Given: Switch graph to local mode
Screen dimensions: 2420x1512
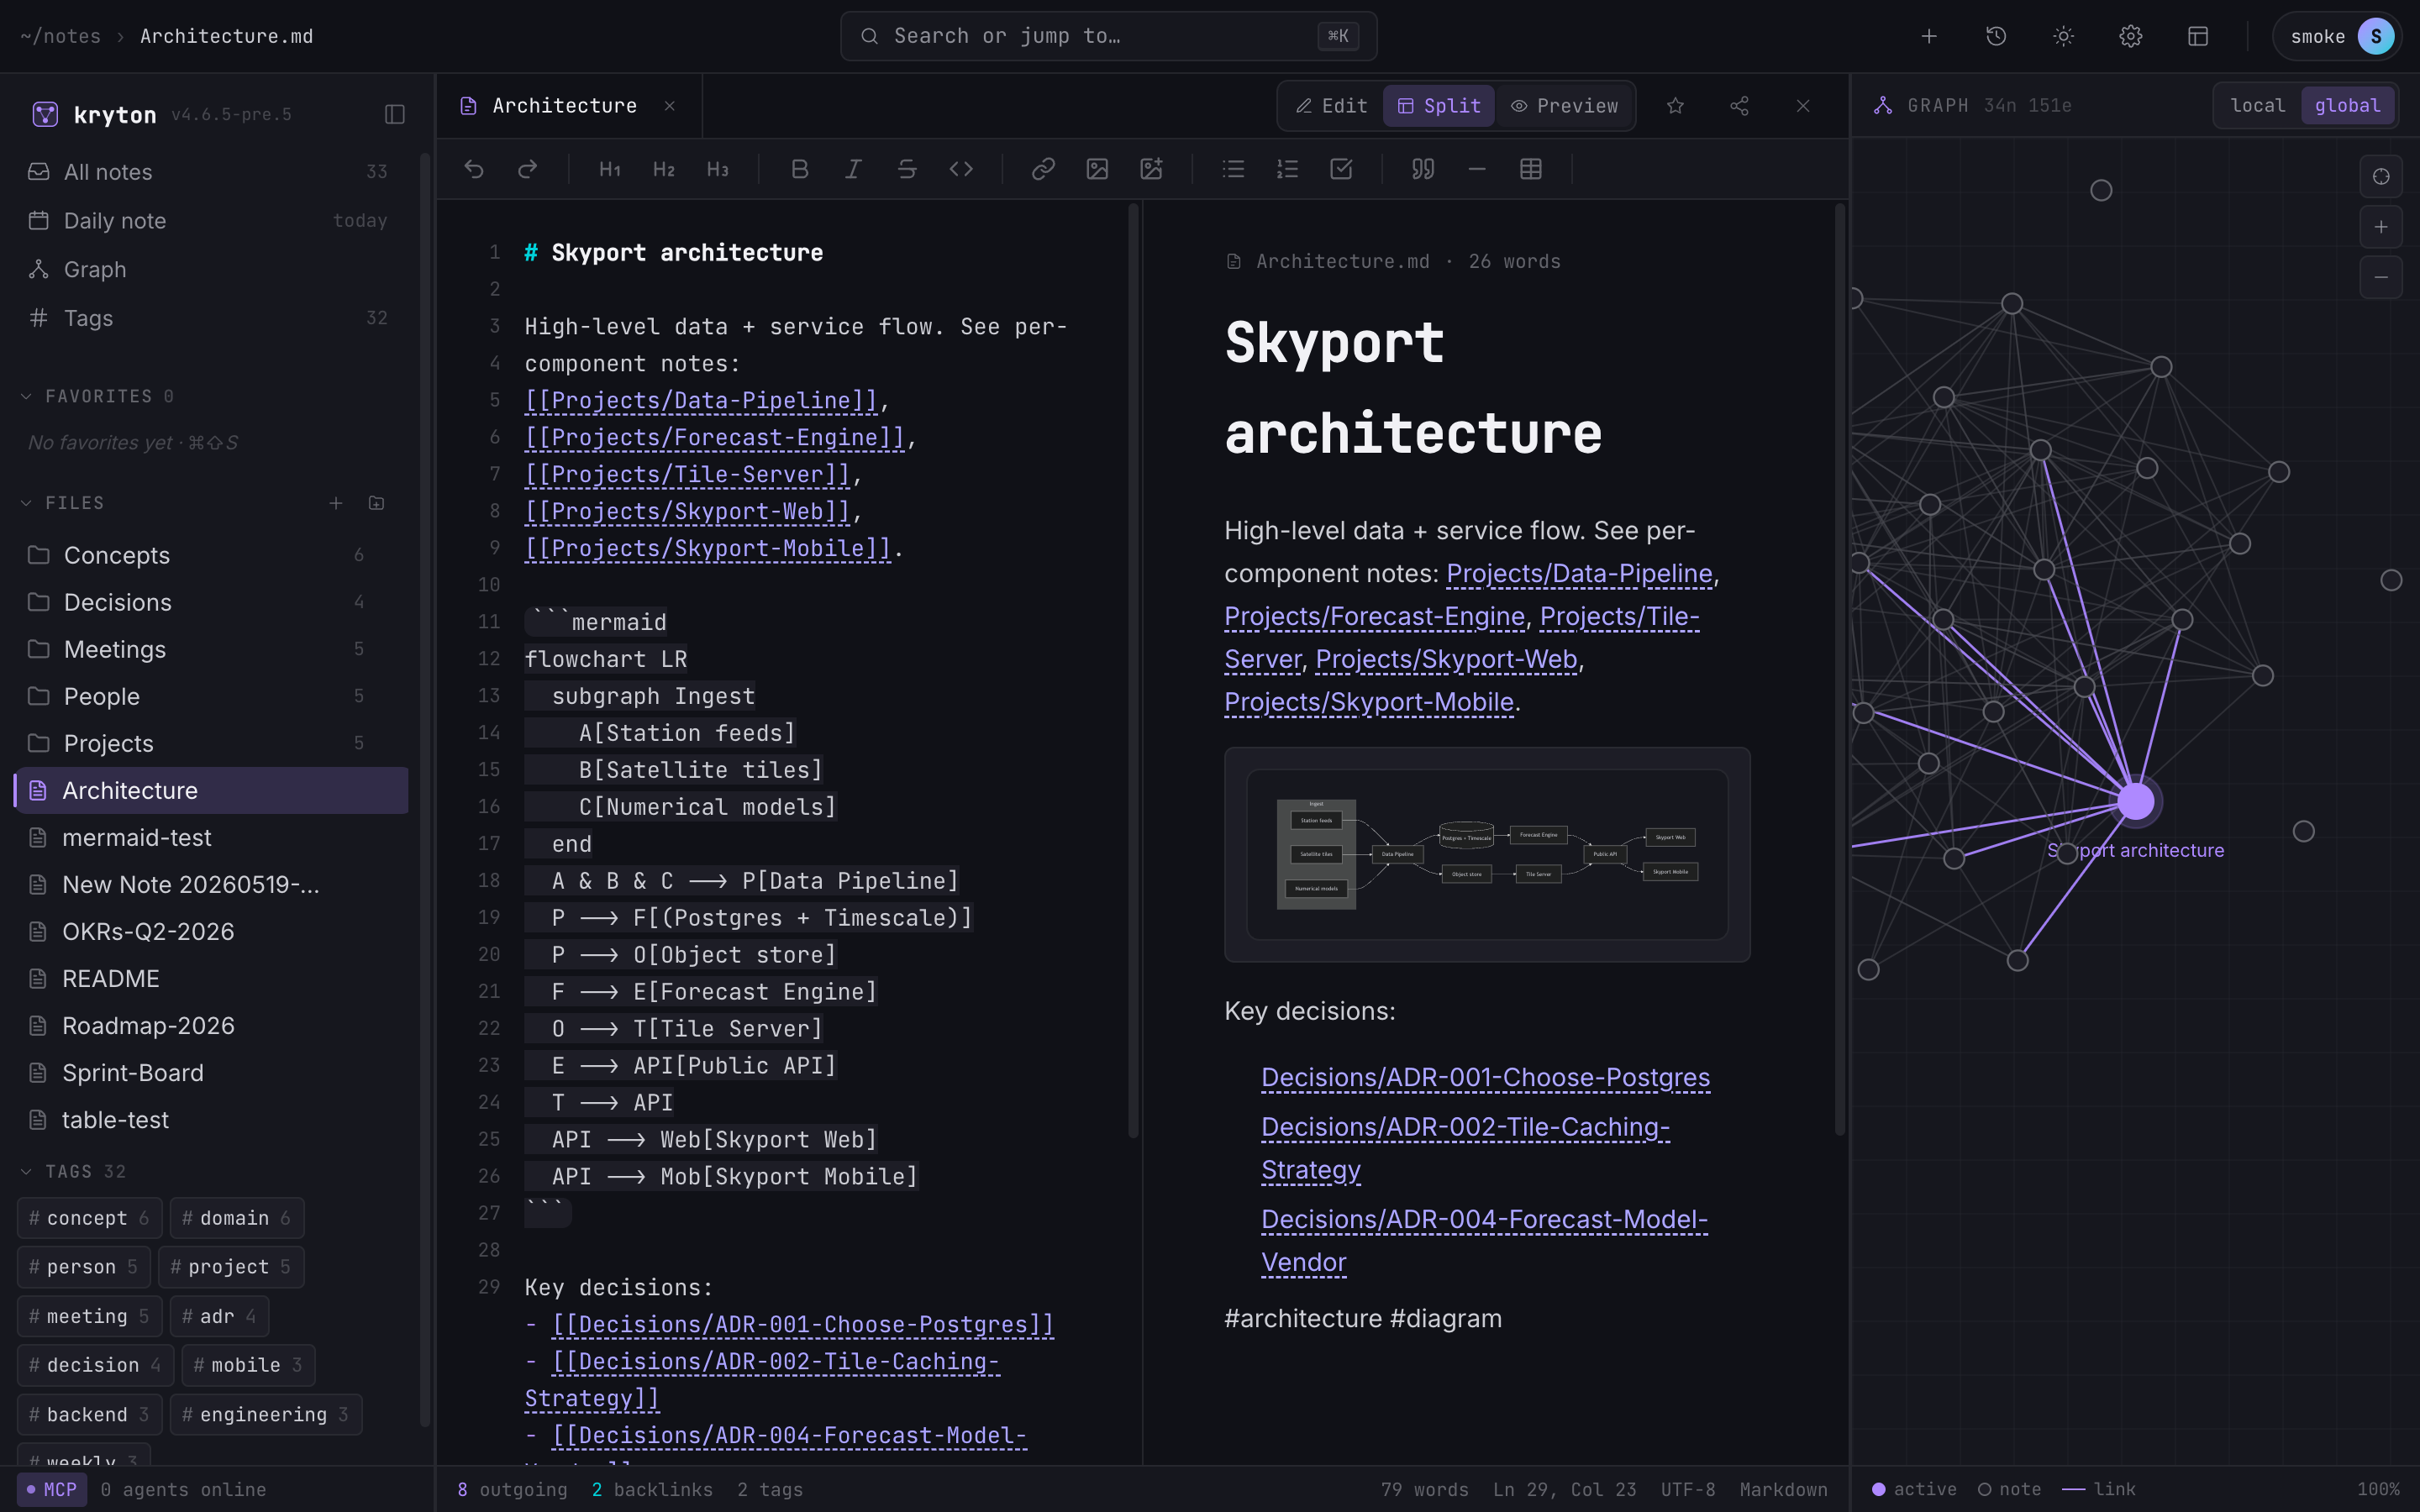Looking at the screenshot, I should pos(2258,106).
